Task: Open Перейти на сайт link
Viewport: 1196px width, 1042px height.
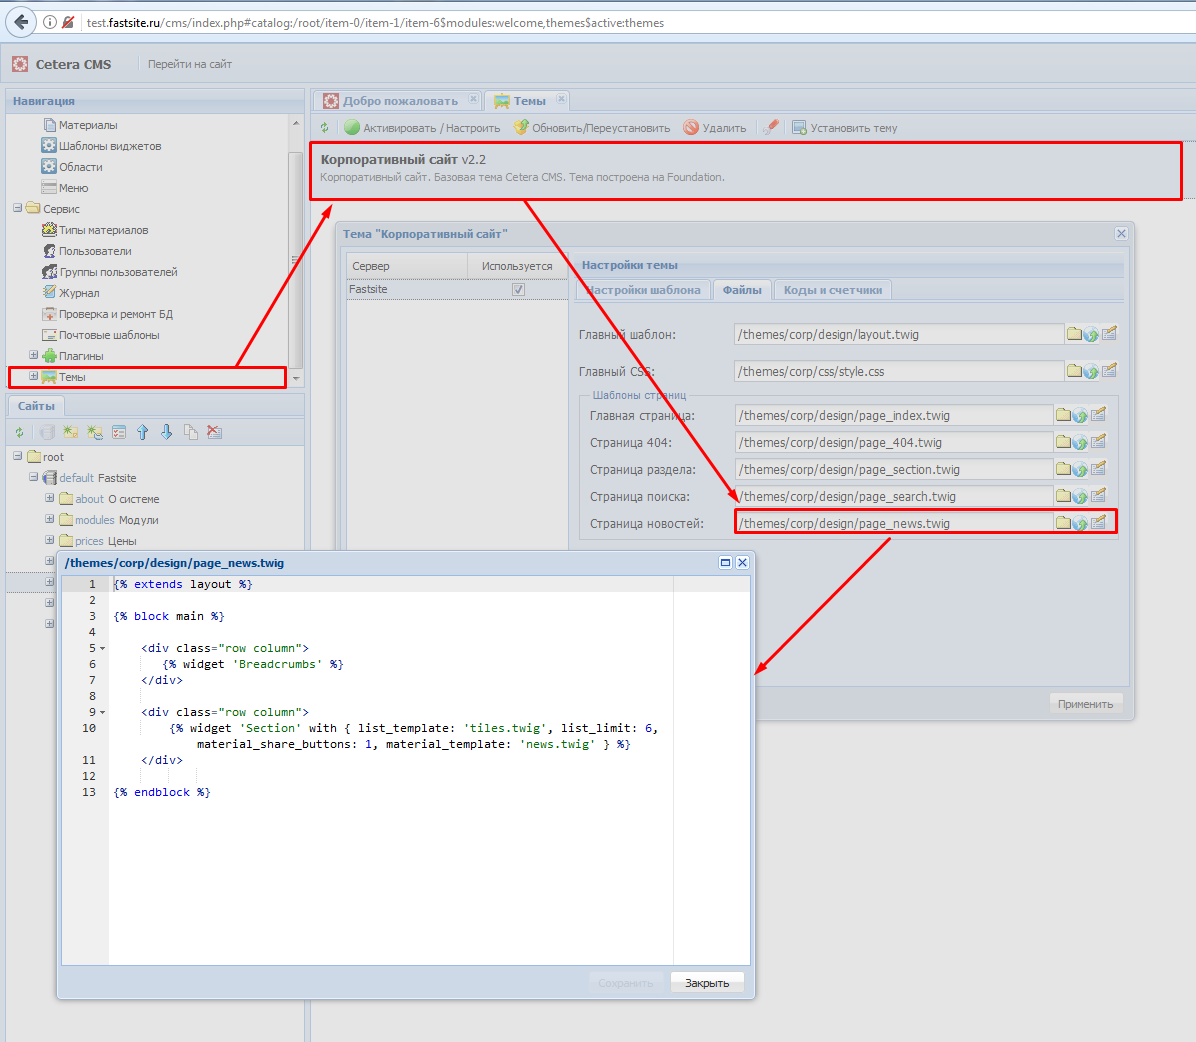Action: (190, 64)
